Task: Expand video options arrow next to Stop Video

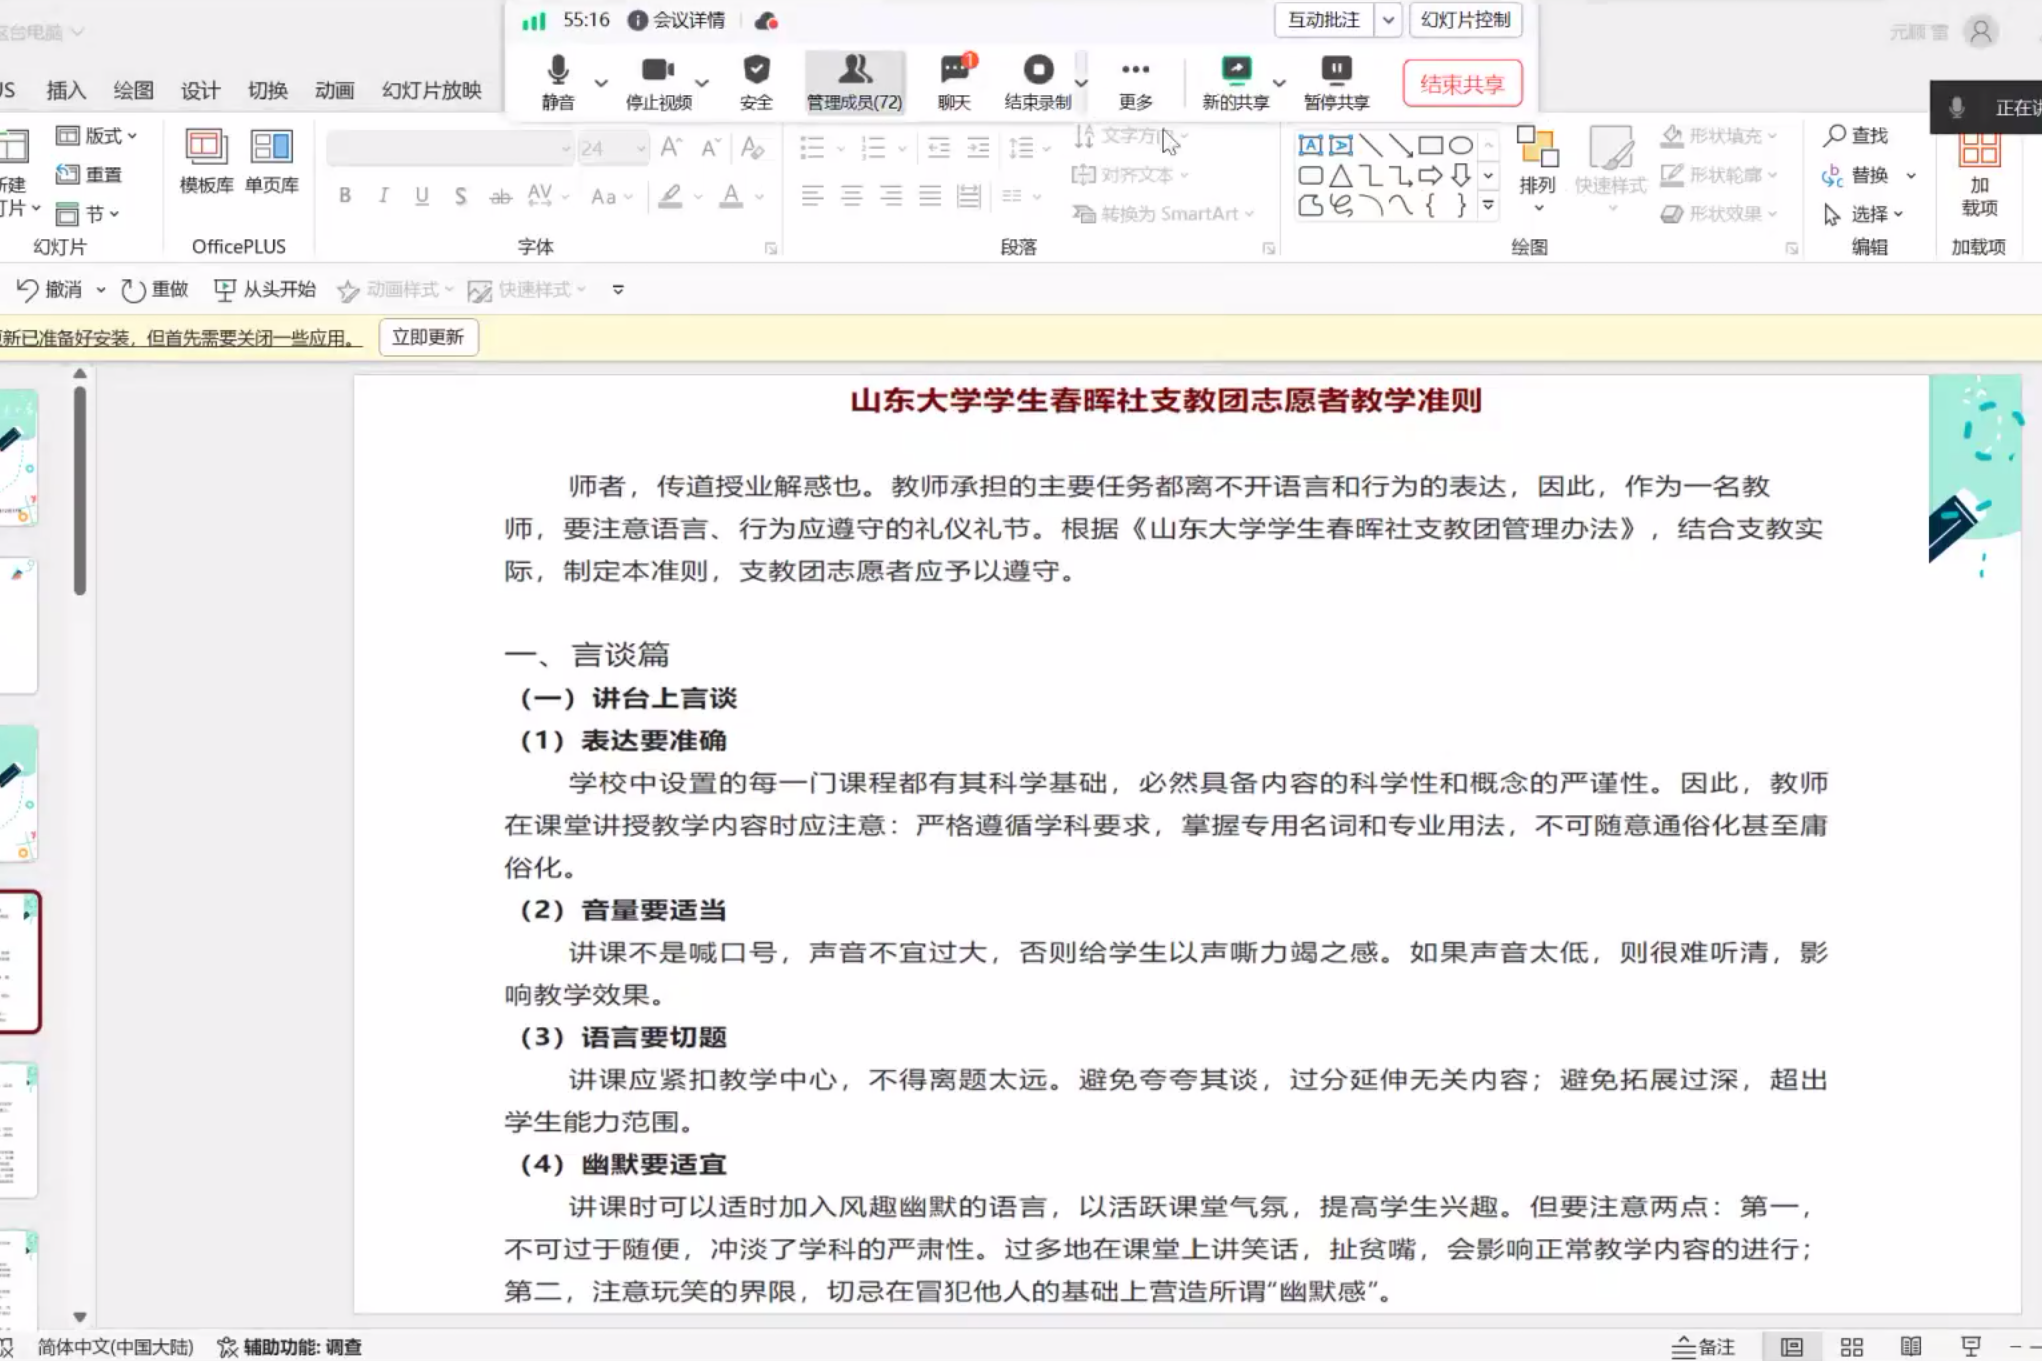Action: coord(702,82)
